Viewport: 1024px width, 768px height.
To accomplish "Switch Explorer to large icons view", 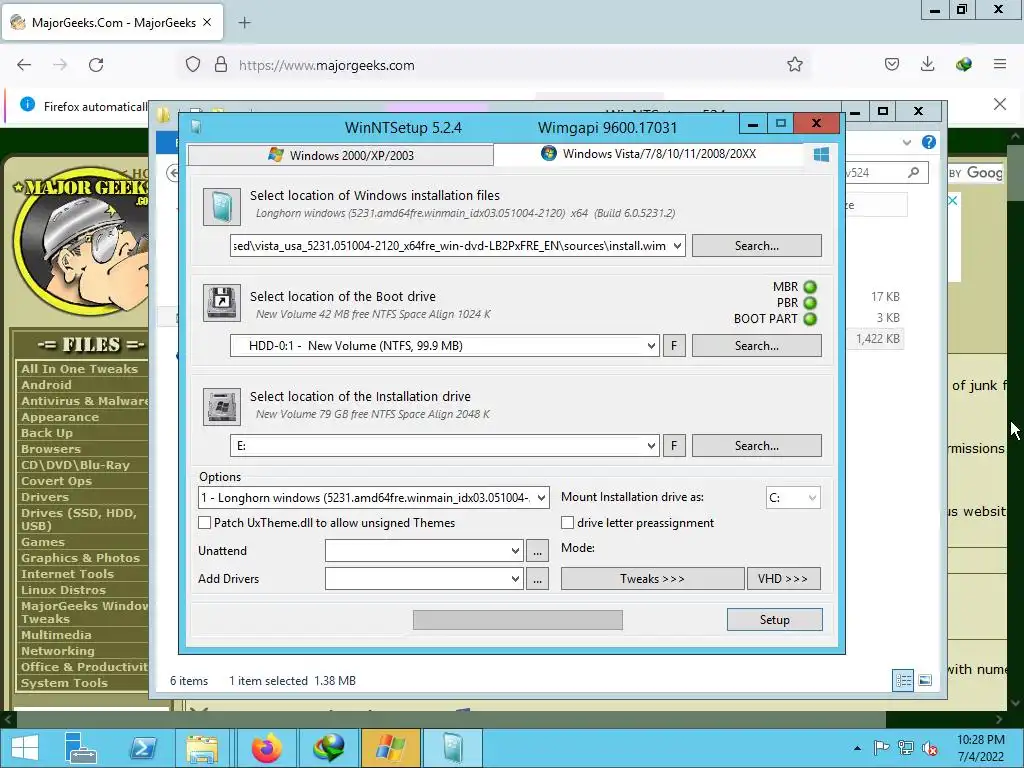I will pyautogui.click(x=925, y=680).
